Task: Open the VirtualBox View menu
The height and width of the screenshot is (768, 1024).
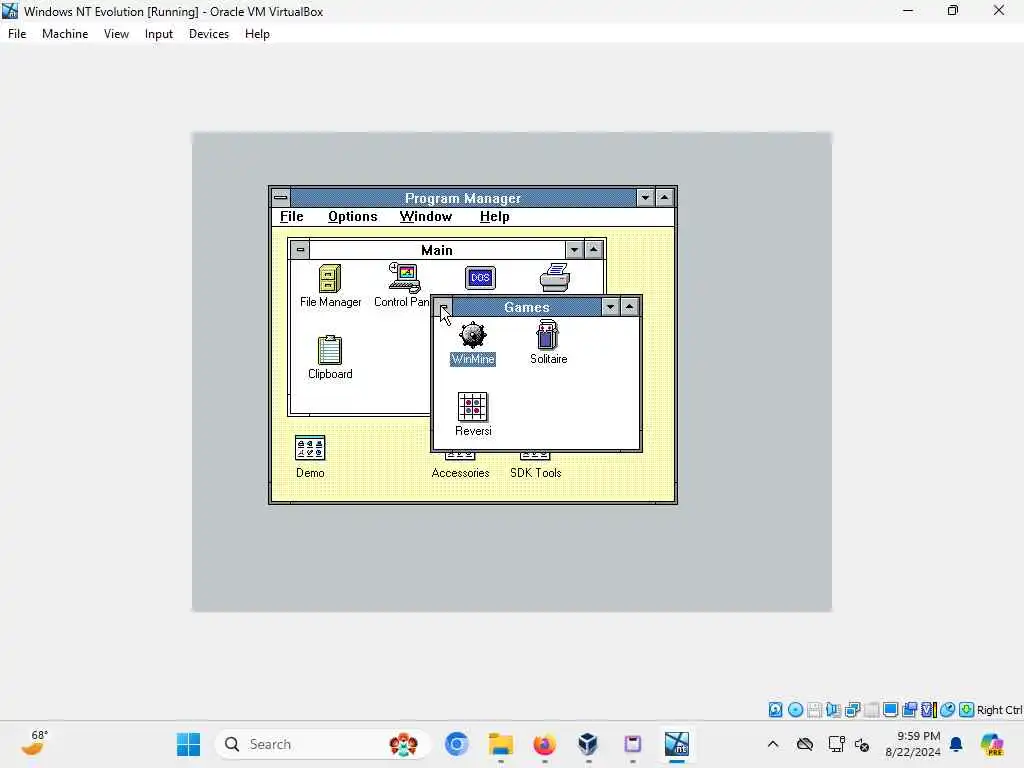Action: [116, 34]
